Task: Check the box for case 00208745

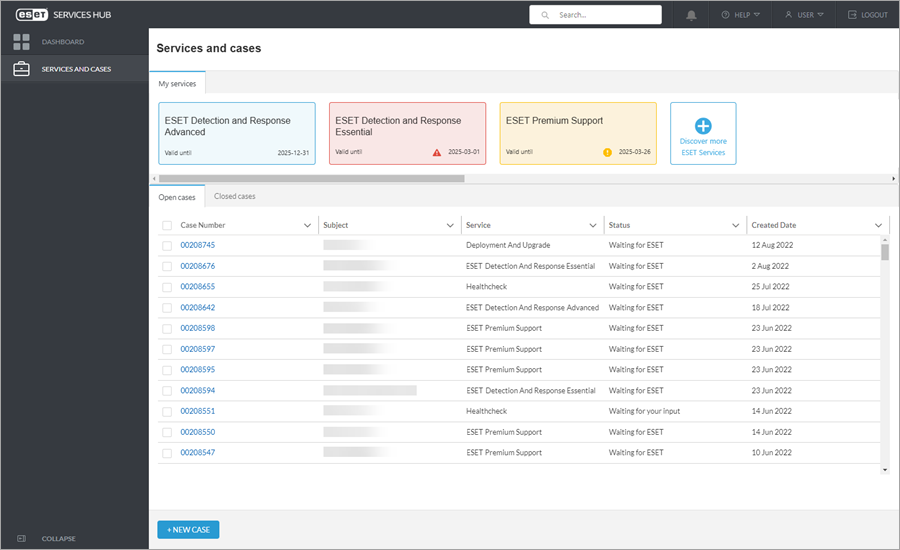Action: [x=167, y=245]
